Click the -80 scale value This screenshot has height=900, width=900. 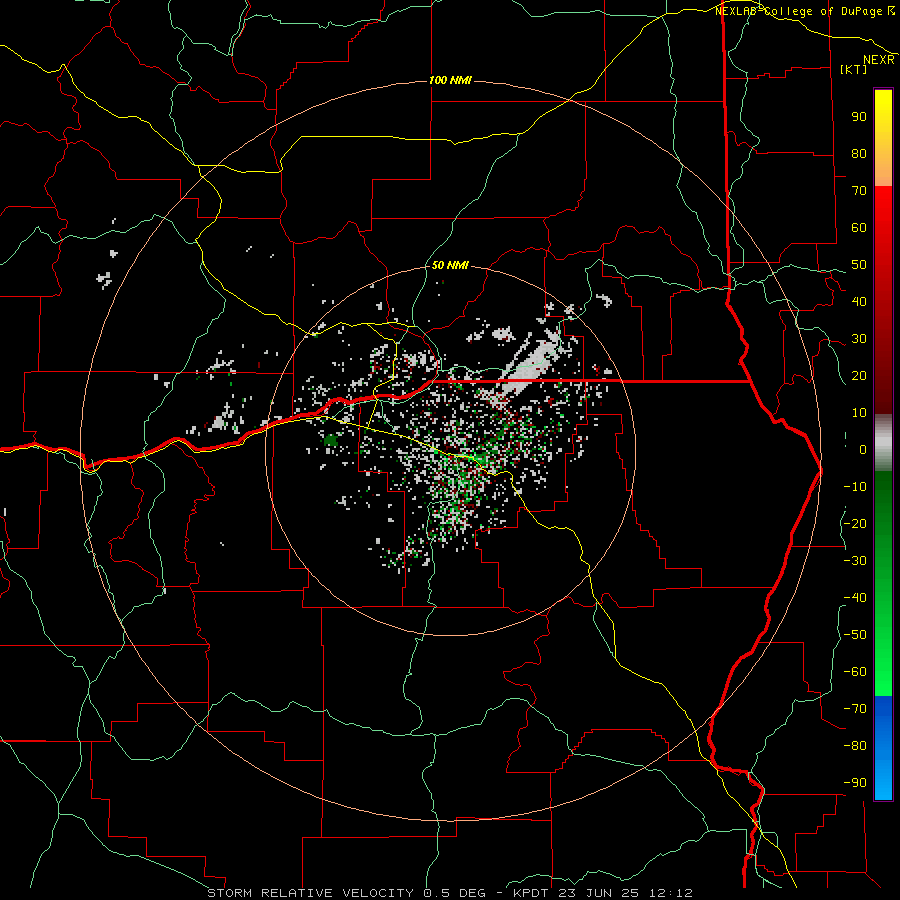855,746
